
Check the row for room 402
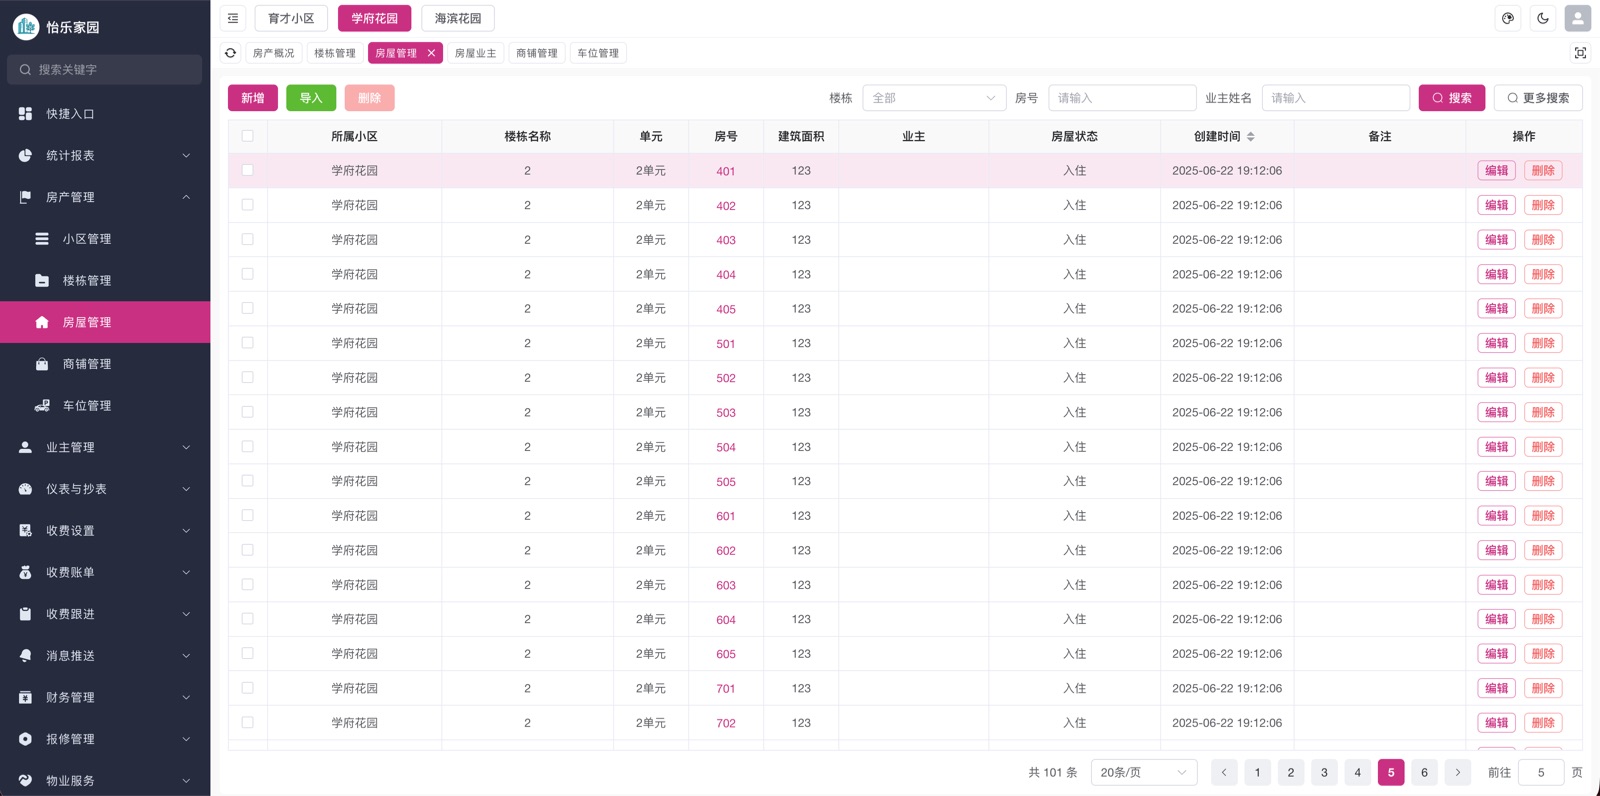(247, 205)
